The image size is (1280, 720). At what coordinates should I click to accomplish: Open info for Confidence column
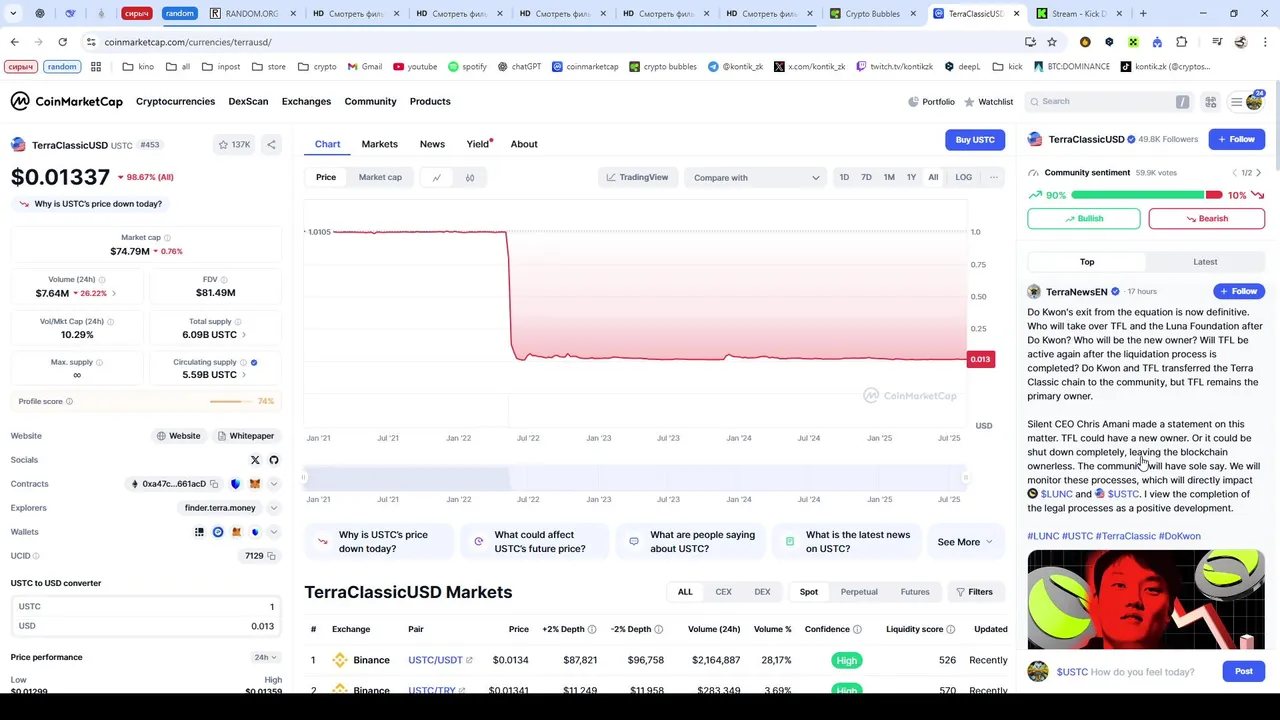[x=857, y=629]
